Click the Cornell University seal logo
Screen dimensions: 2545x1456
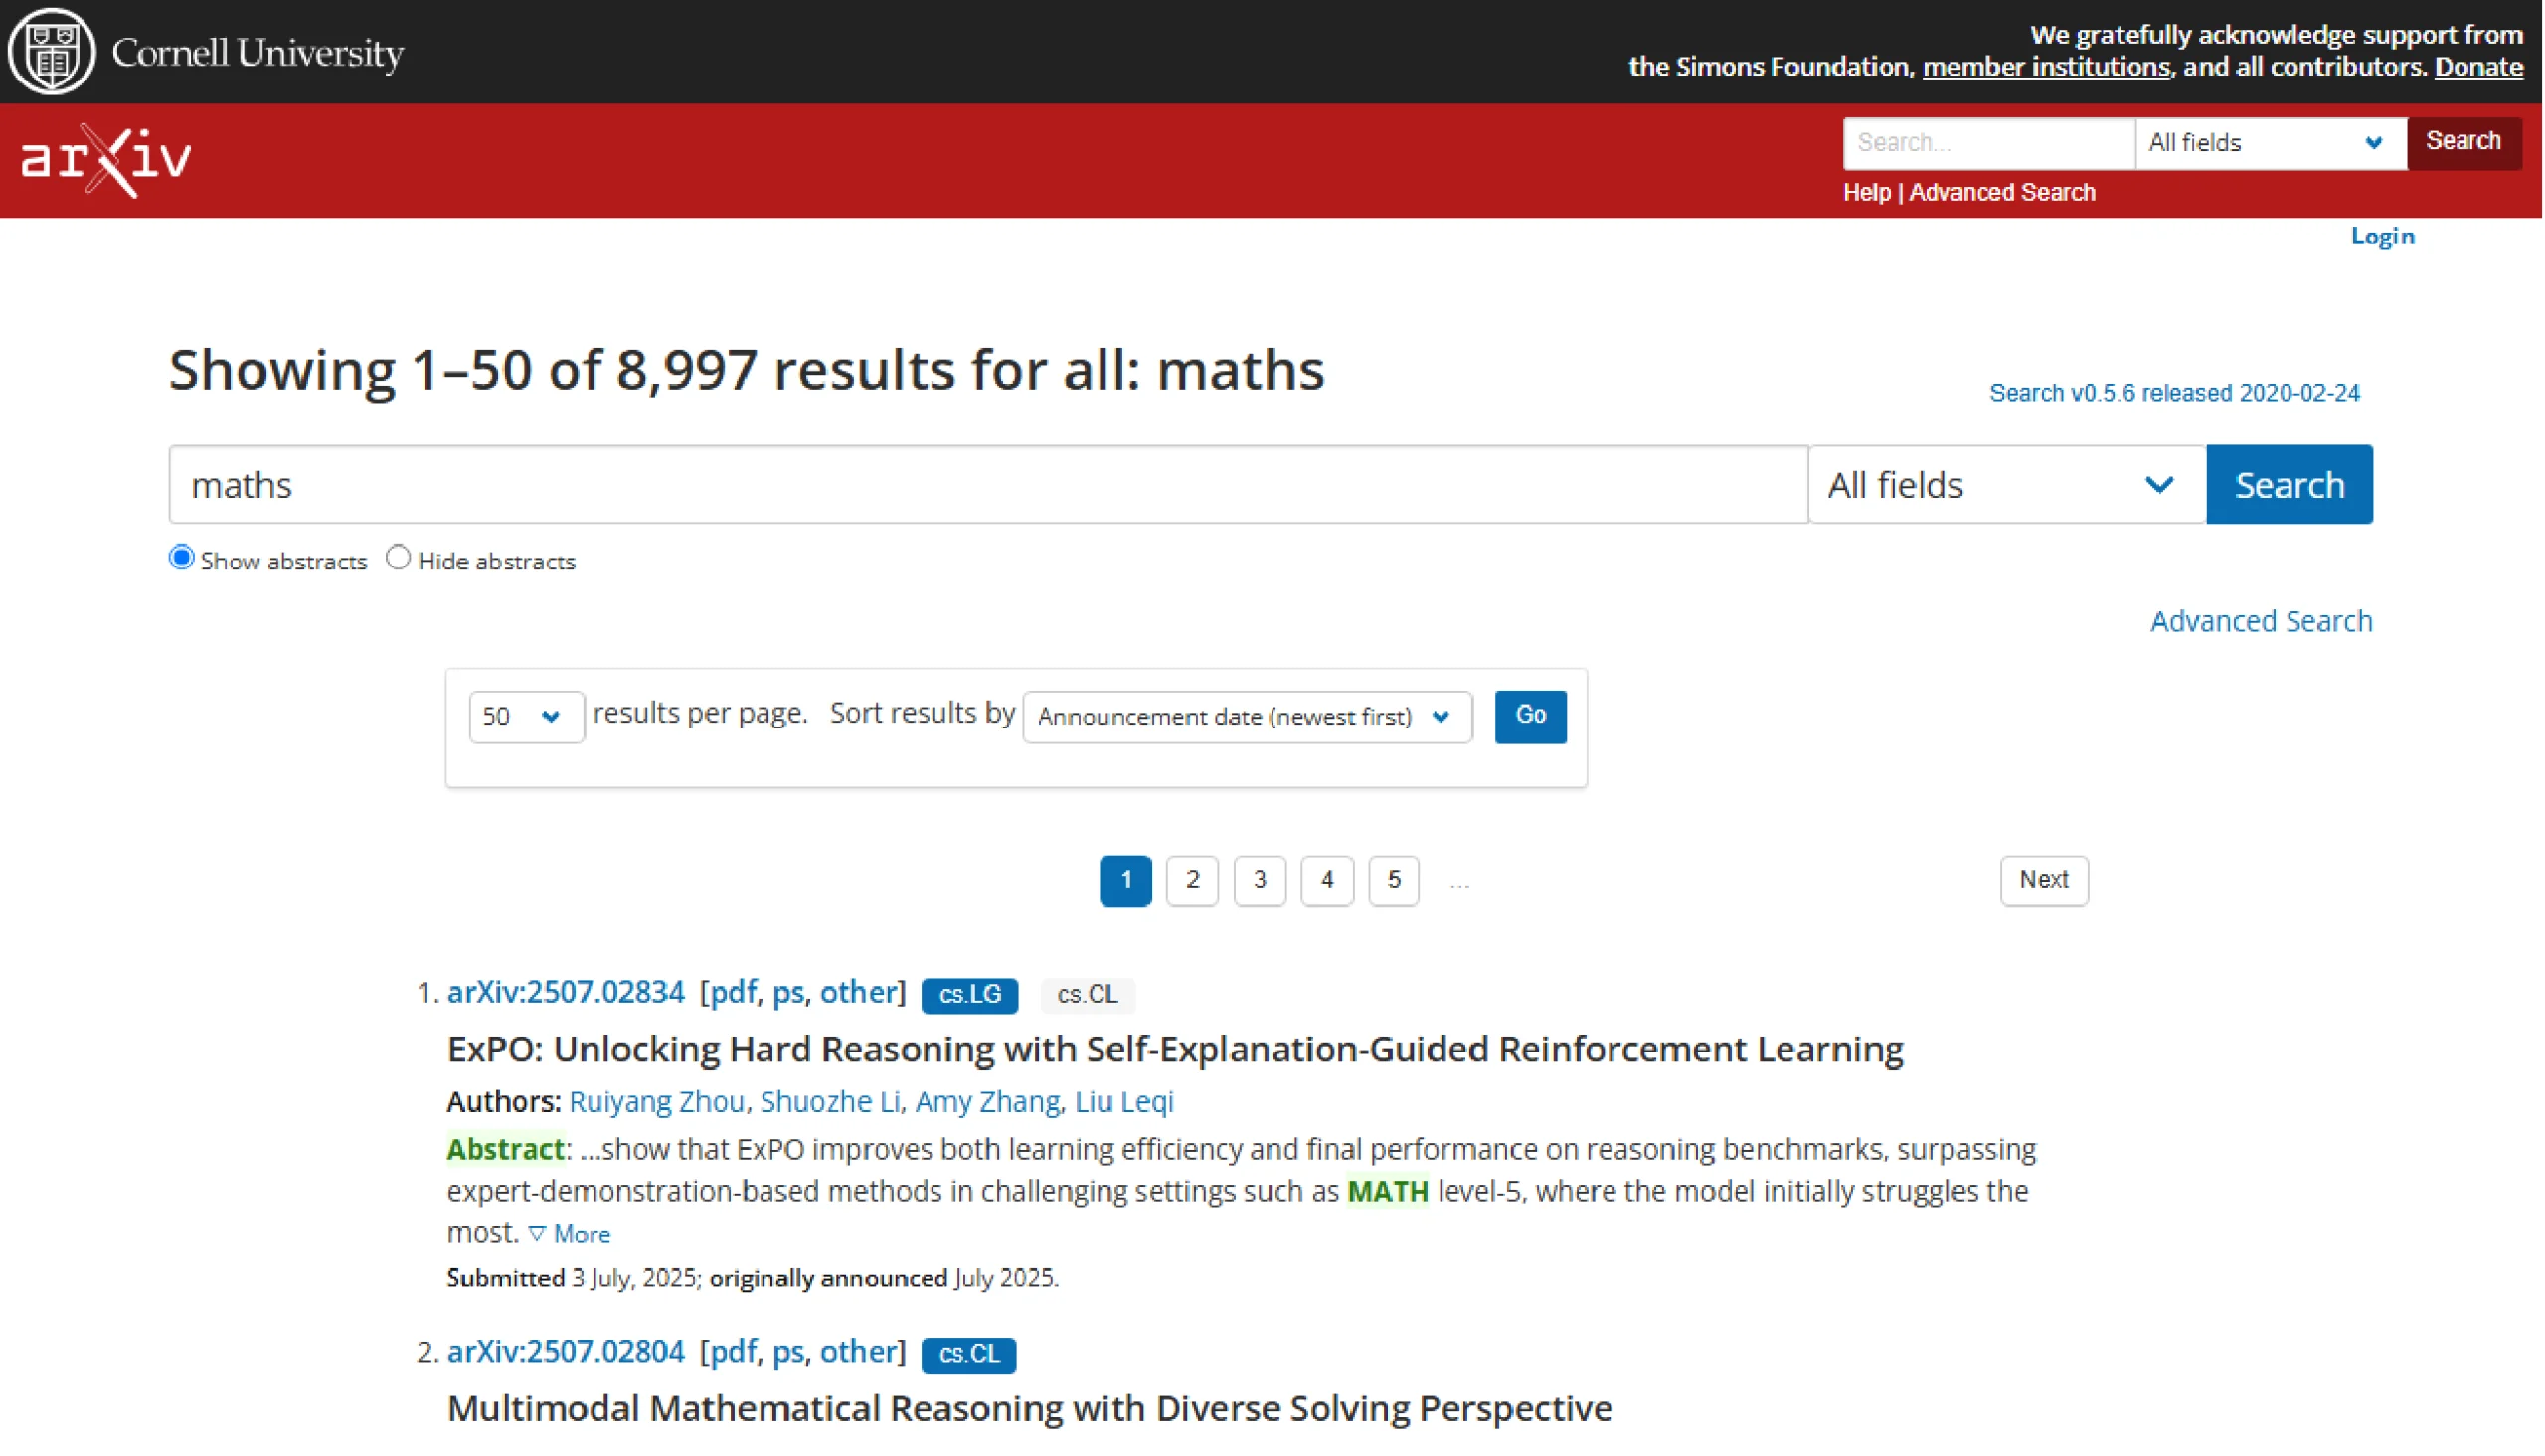[x=51, y=51]
